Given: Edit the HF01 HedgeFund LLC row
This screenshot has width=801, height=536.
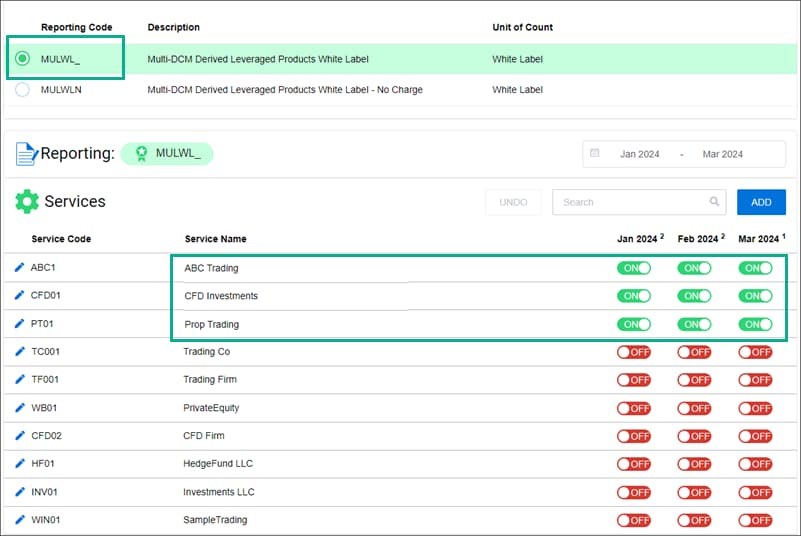Looking at the screenshot, I should [x=19, y=464].
